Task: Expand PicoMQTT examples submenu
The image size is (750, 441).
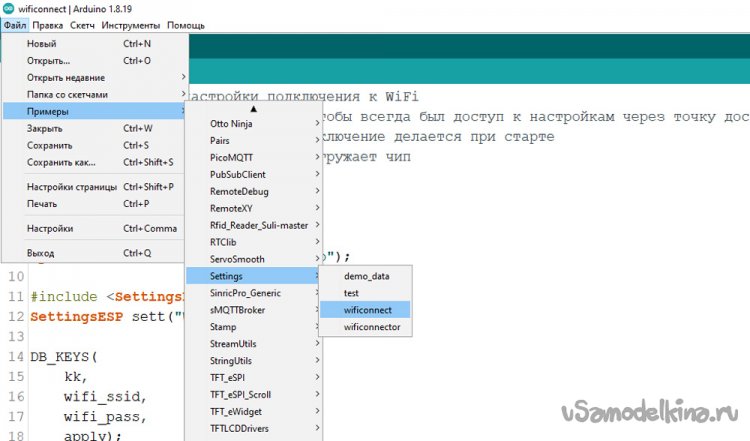Action: [254, 157]
